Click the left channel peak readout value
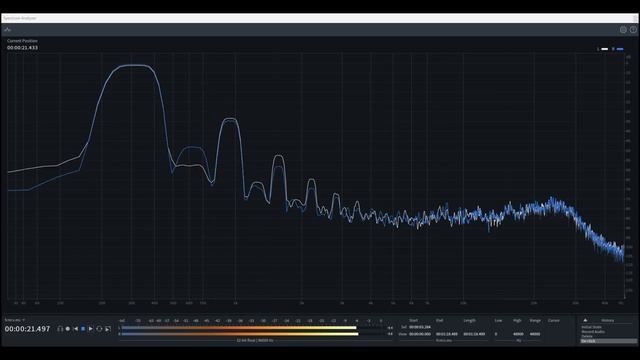 coord(390,327)
